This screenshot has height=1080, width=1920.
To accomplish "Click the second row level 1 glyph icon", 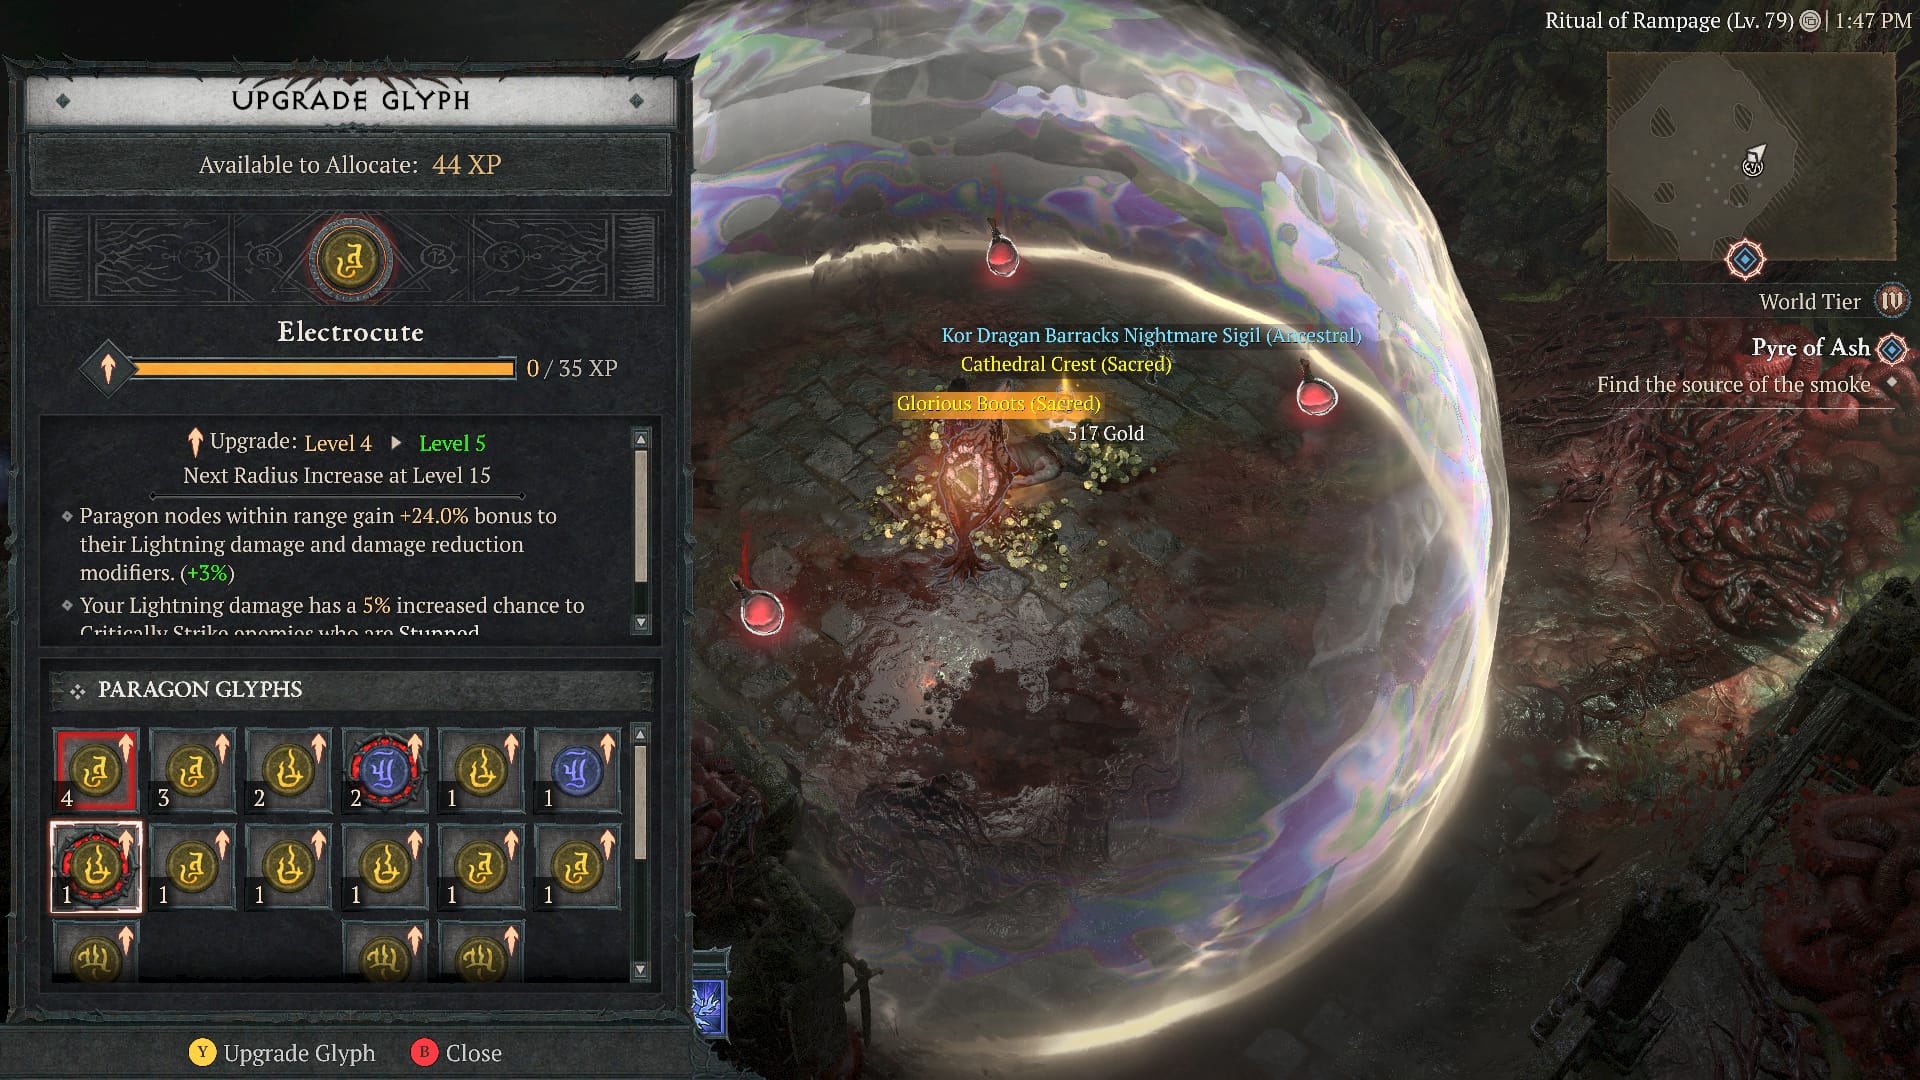I will coord(95,864).
